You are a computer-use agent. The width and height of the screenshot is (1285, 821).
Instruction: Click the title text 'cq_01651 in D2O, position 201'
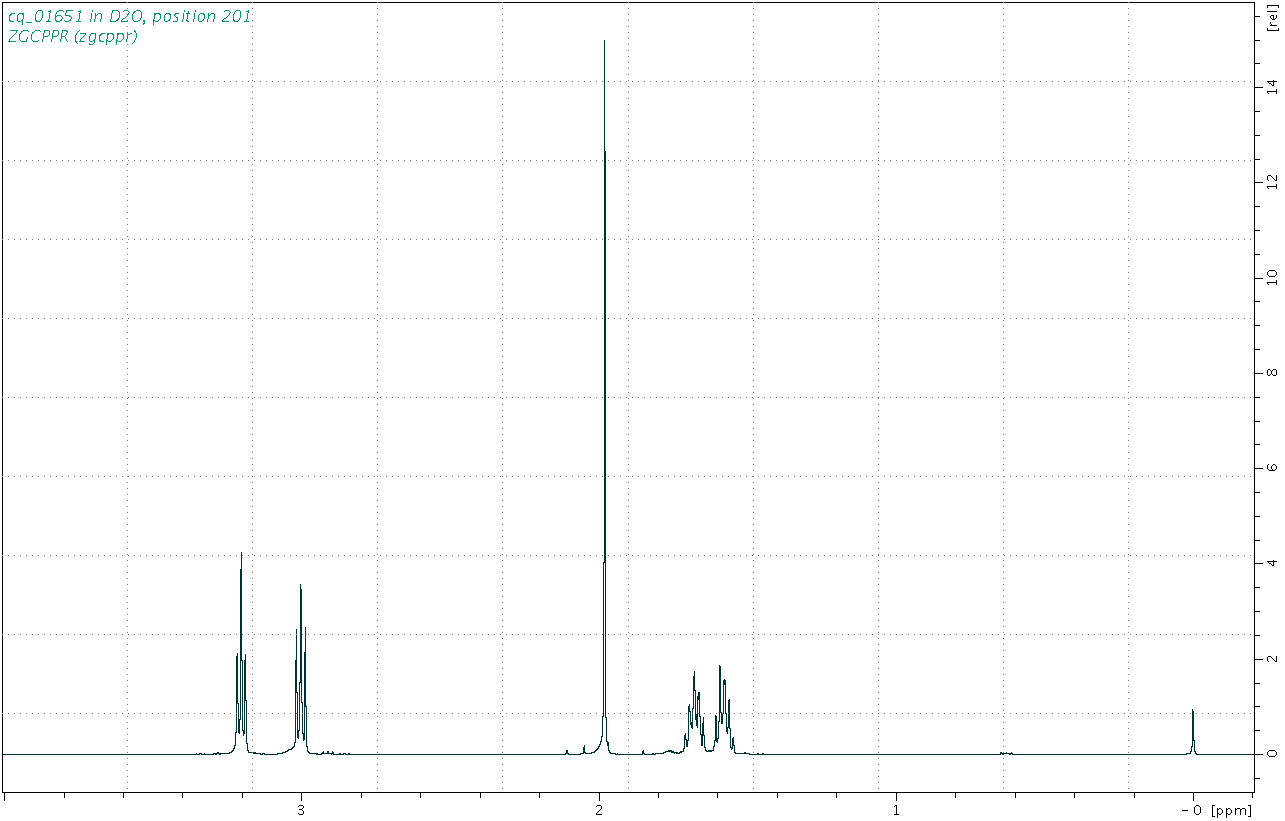click(129, 17)
